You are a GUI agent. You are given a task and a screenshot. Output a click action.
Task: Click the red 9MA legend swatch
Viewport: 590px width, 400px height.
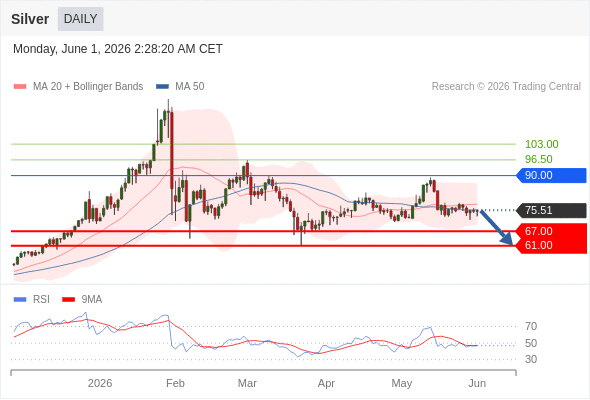68,300
